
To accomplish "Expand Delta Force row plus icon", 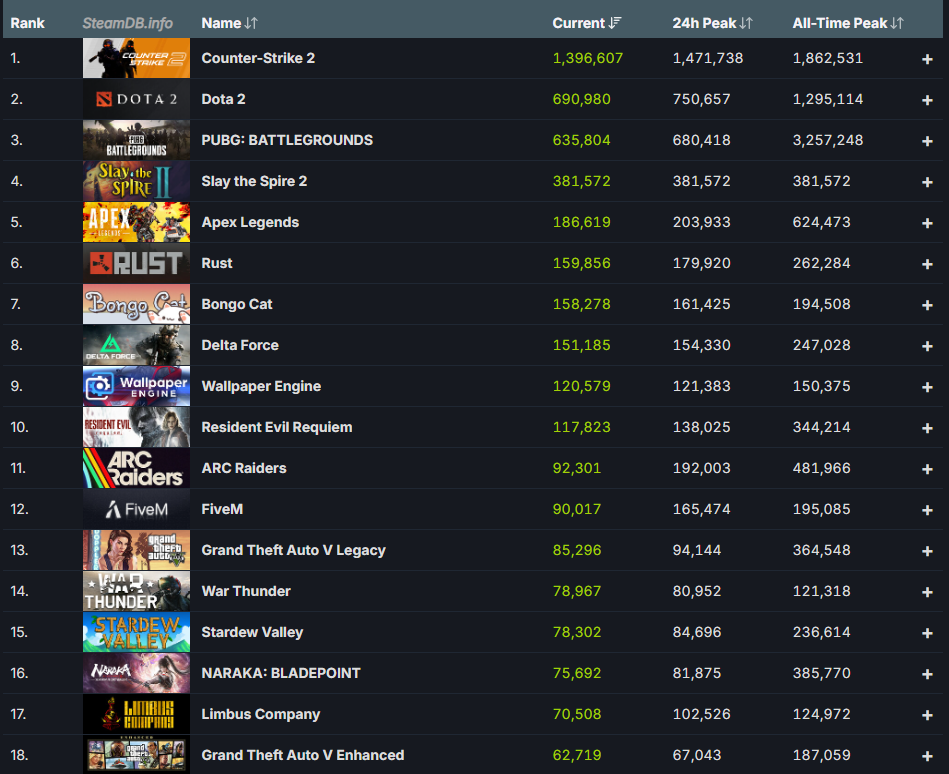I will (x=927, y=346).
